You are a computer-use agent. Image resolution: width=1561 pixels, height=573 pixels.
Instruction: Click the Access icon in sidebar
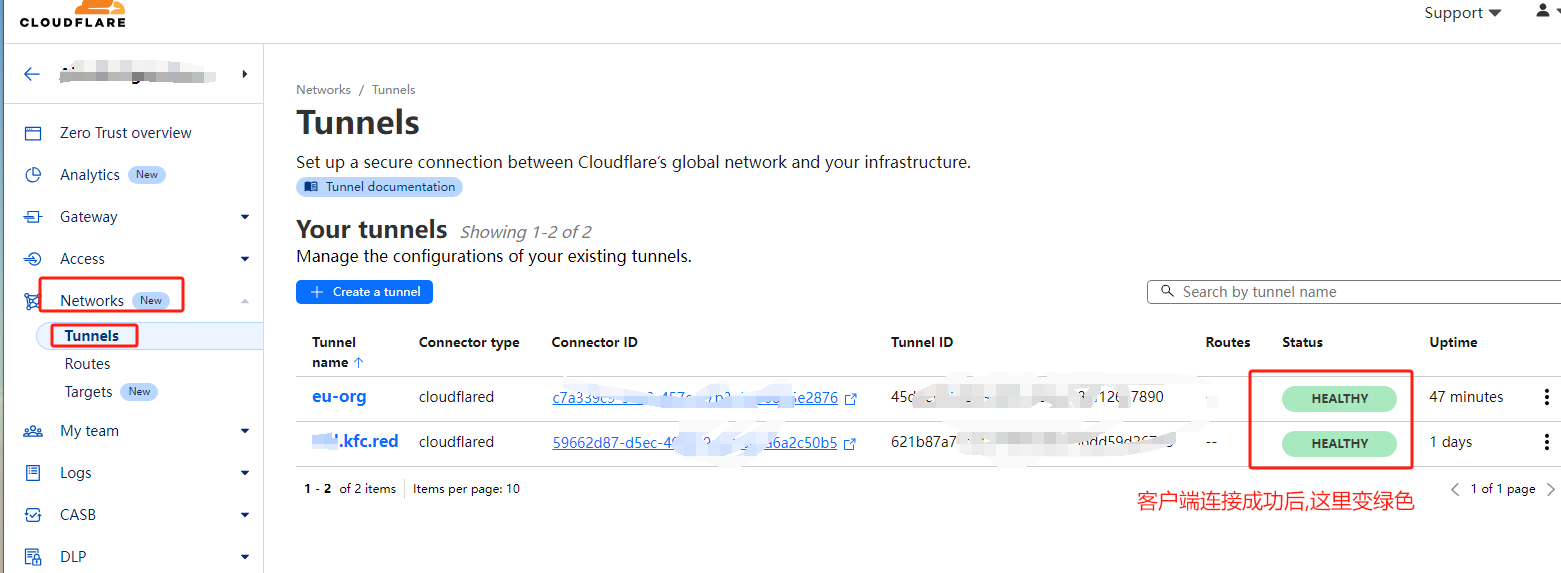(x=33, y=259)
